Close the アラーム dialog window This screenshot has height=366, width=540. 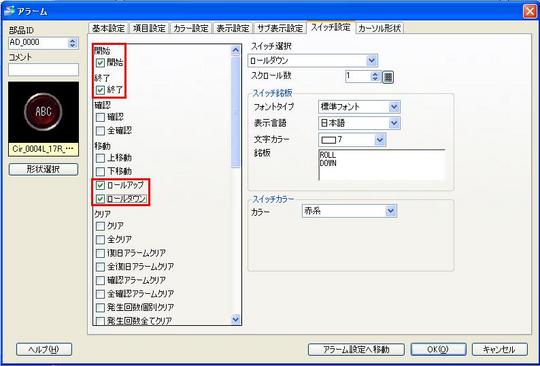click(530, 11)
